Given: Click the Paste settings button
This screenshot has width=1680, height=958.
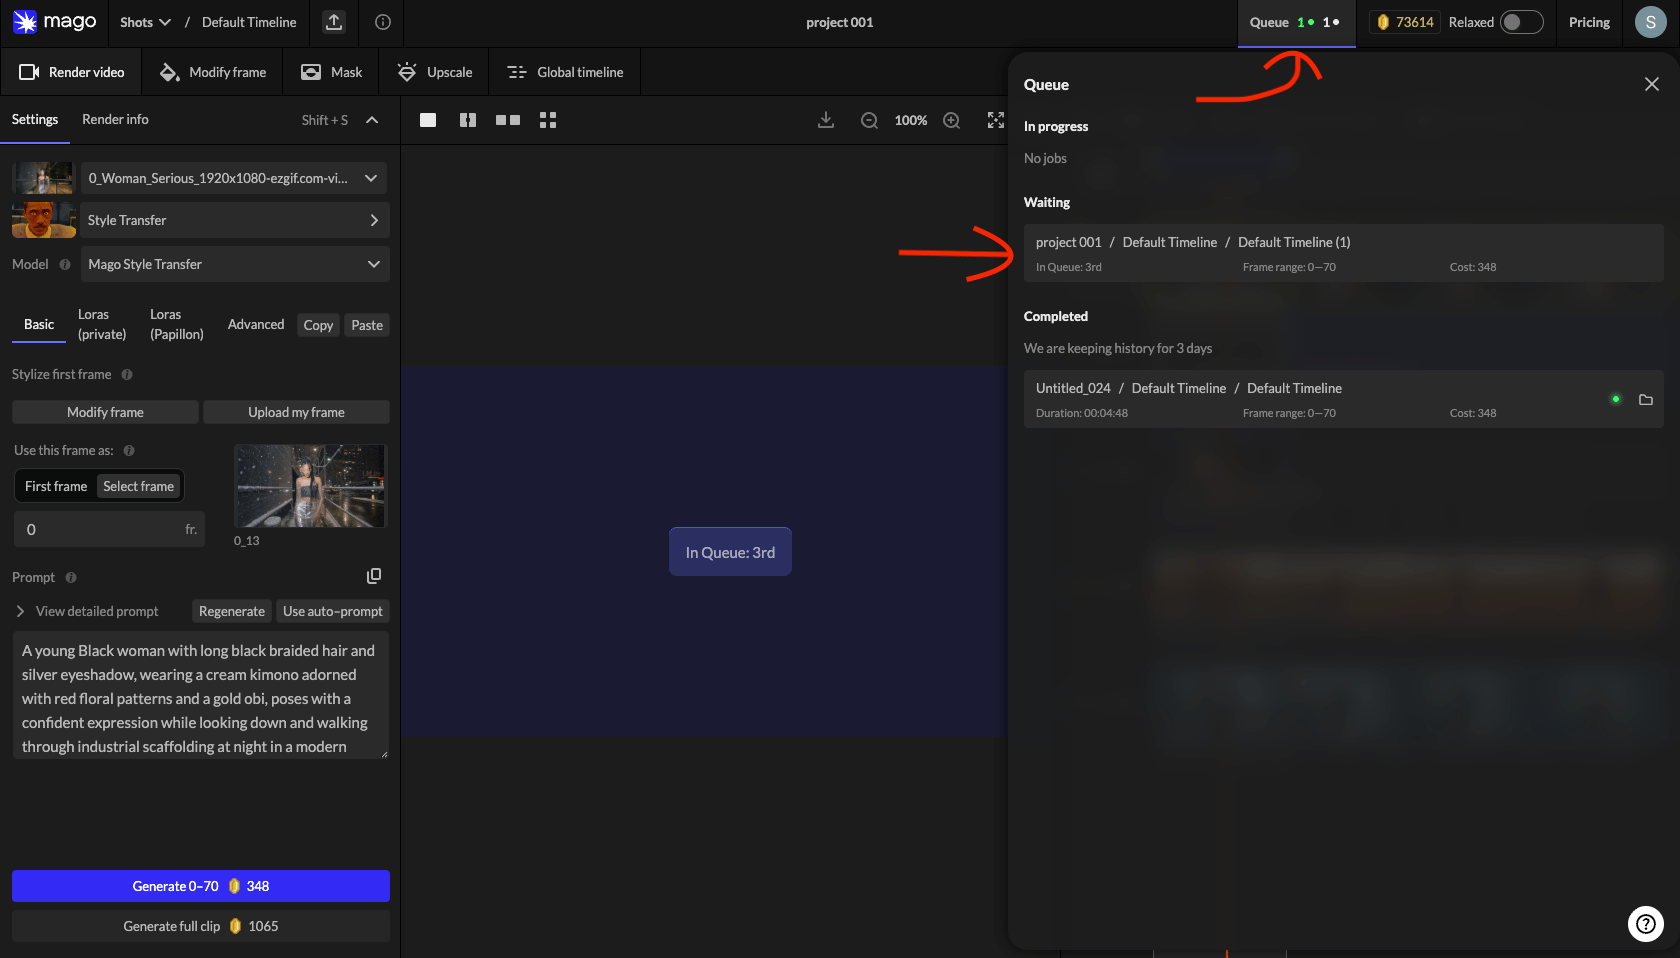Looking at the screenshot, I should click(x=367, y=325).
